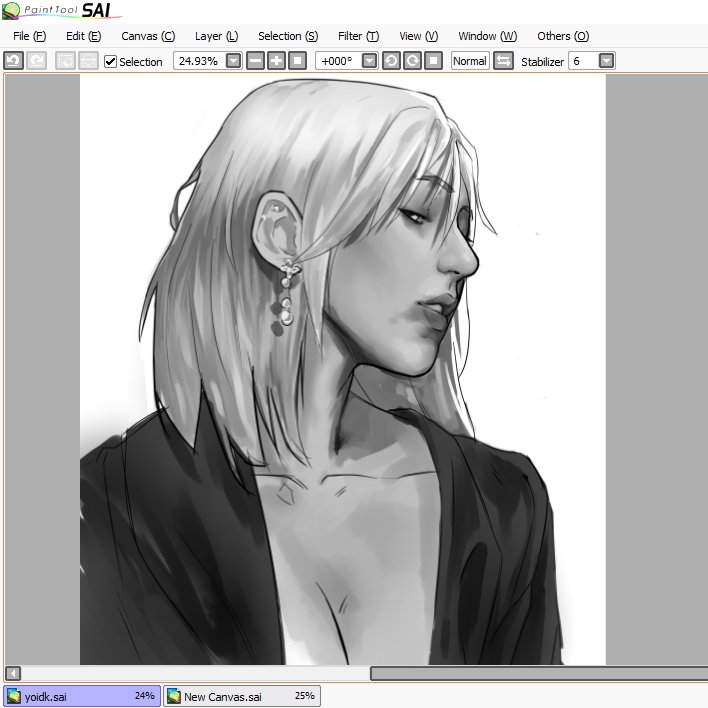The width and height of the screenshot is (708, 708).
Task: Click the Undo arrow icon
Action: 14,61
